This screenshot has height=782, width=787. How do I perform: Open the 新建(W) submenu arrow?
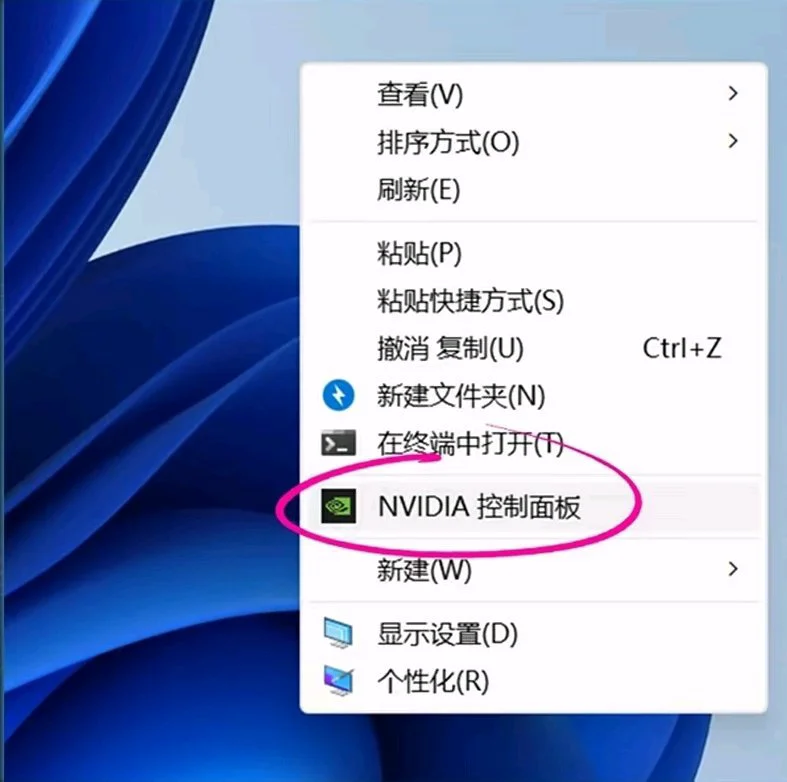(733, 569)
